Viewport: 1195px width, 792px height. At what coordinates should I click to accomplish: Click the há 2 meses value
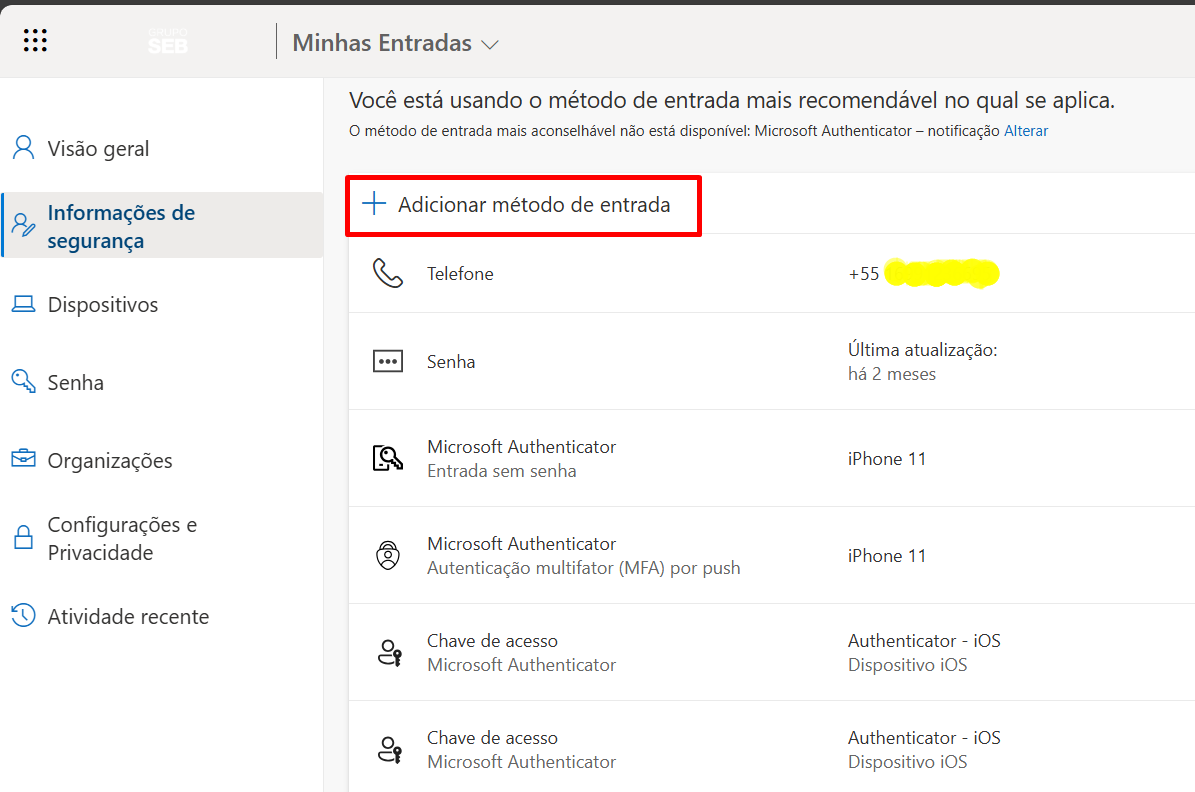[892, 374]
